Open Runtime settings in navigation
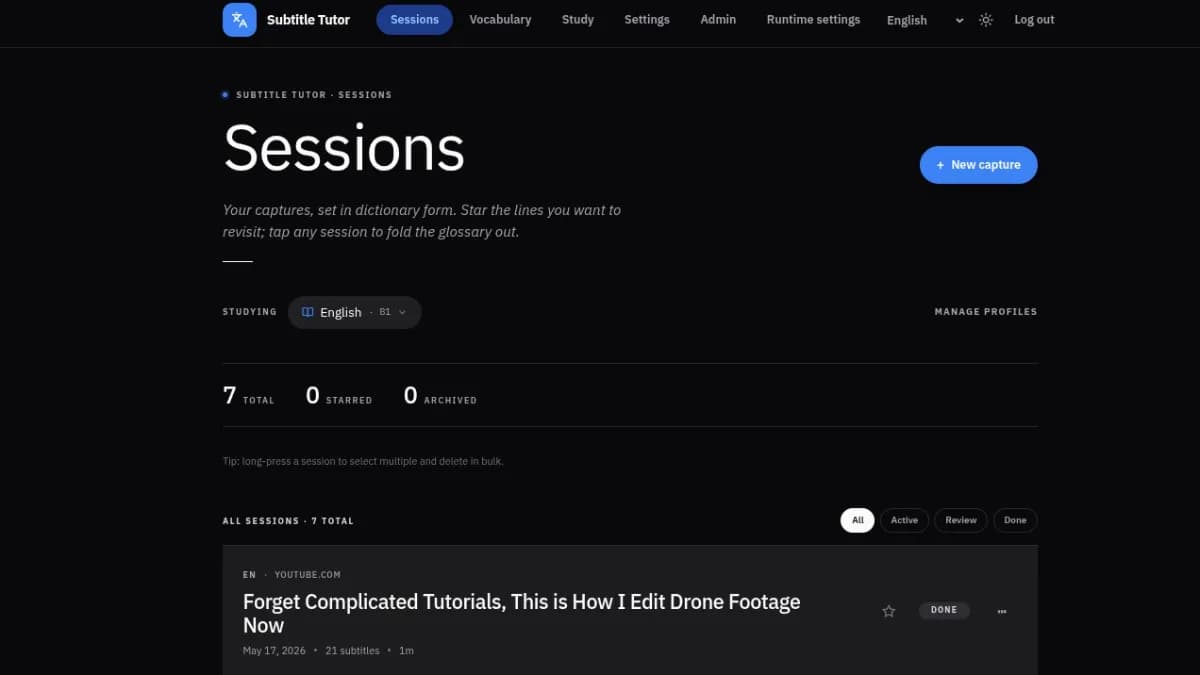Viewport: 1200px width, 675px height. [813, 19]
